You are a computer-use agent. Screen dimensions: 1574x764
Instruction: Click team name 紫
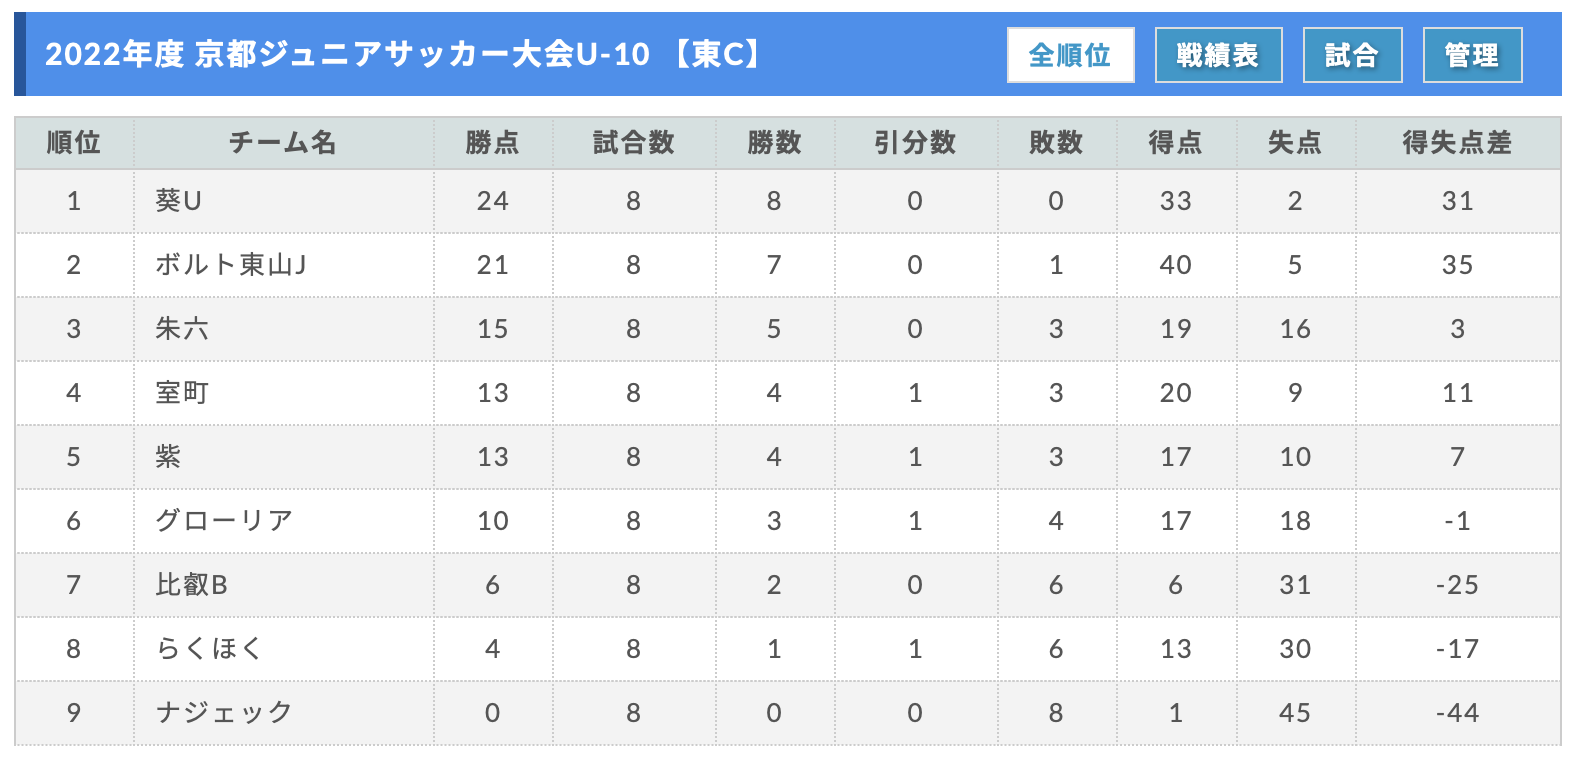[168, 457]
